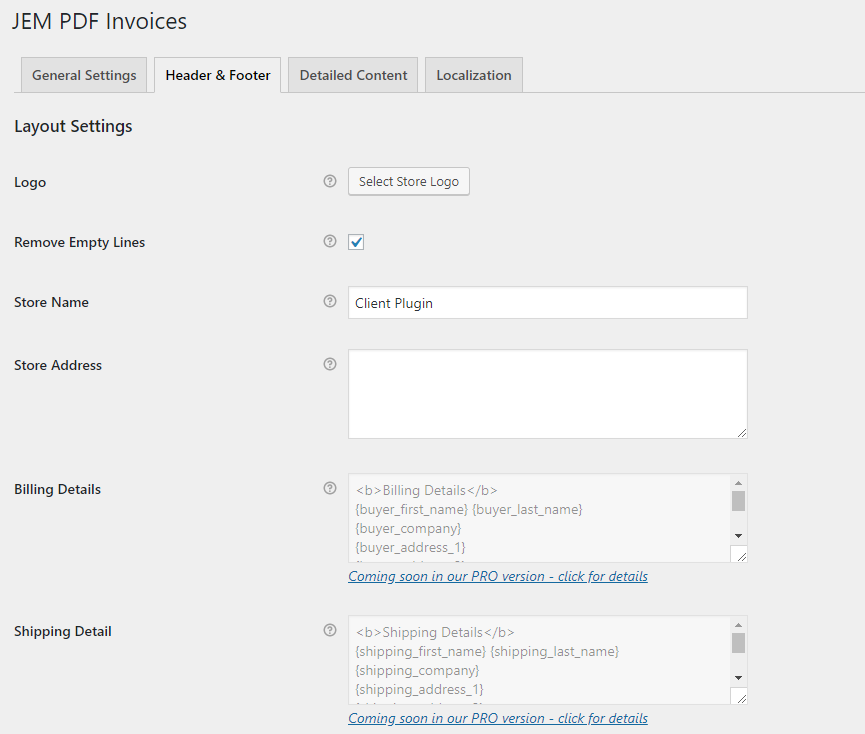Viewport: 865px width, 734px height.
Task: Click Billing Details scrollbar down arrow
Action: (738, 536)
